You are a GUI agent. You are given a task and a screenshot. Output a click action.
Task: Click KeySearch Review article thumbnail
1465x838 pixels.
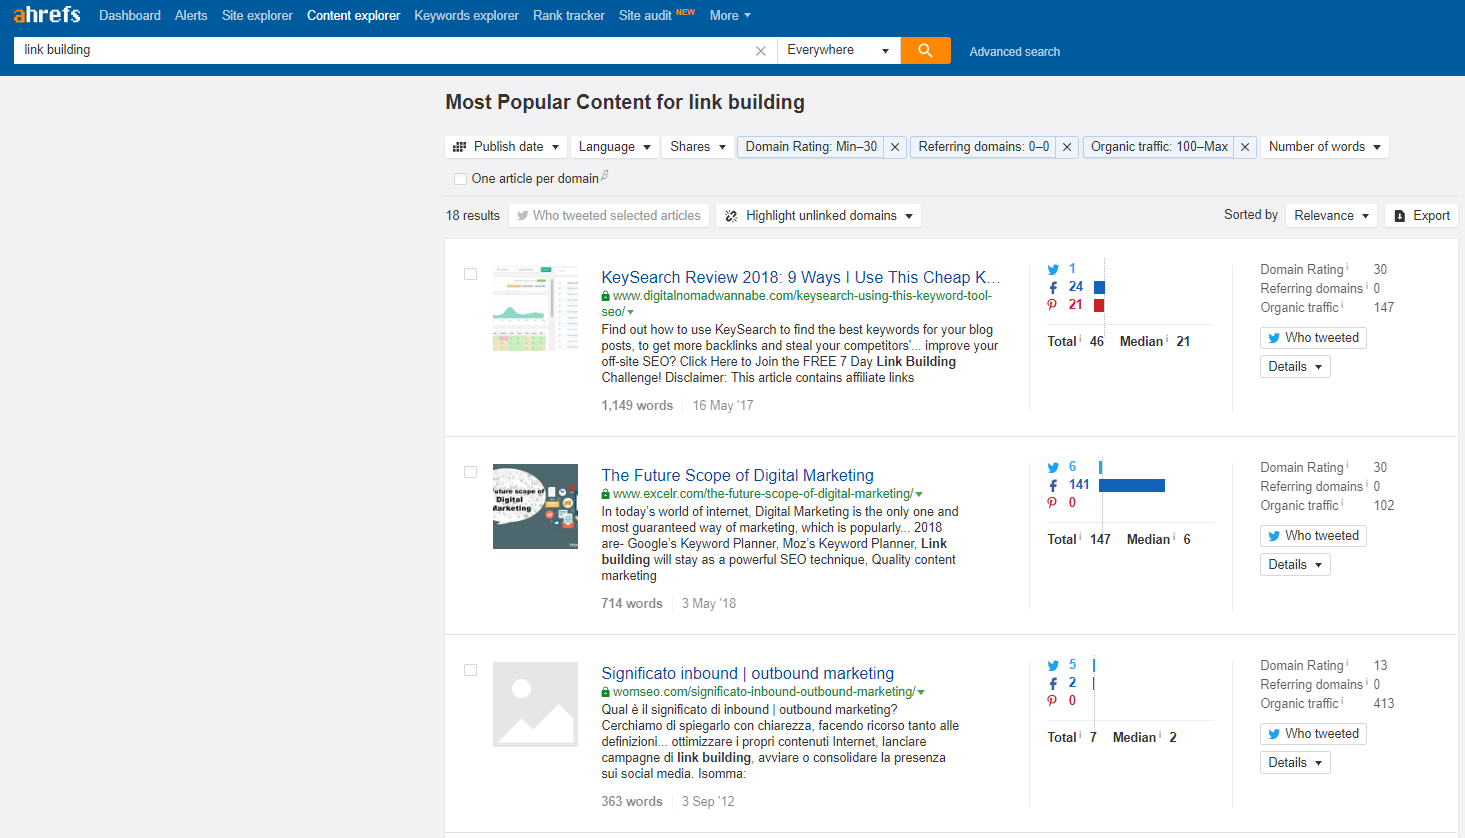(x=535, y=308)
